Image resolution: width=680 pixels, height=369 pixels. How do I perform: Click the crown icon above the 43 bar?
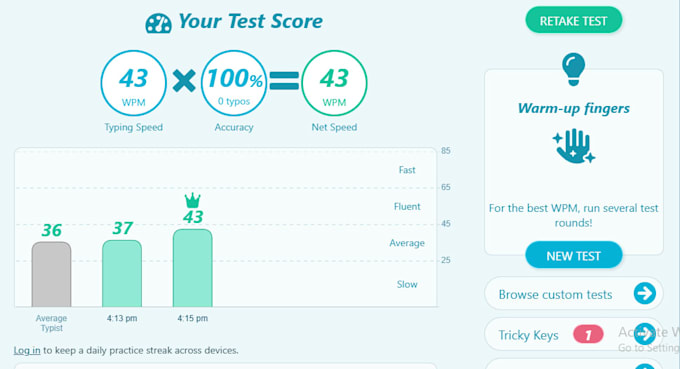[x=193, y=200]
